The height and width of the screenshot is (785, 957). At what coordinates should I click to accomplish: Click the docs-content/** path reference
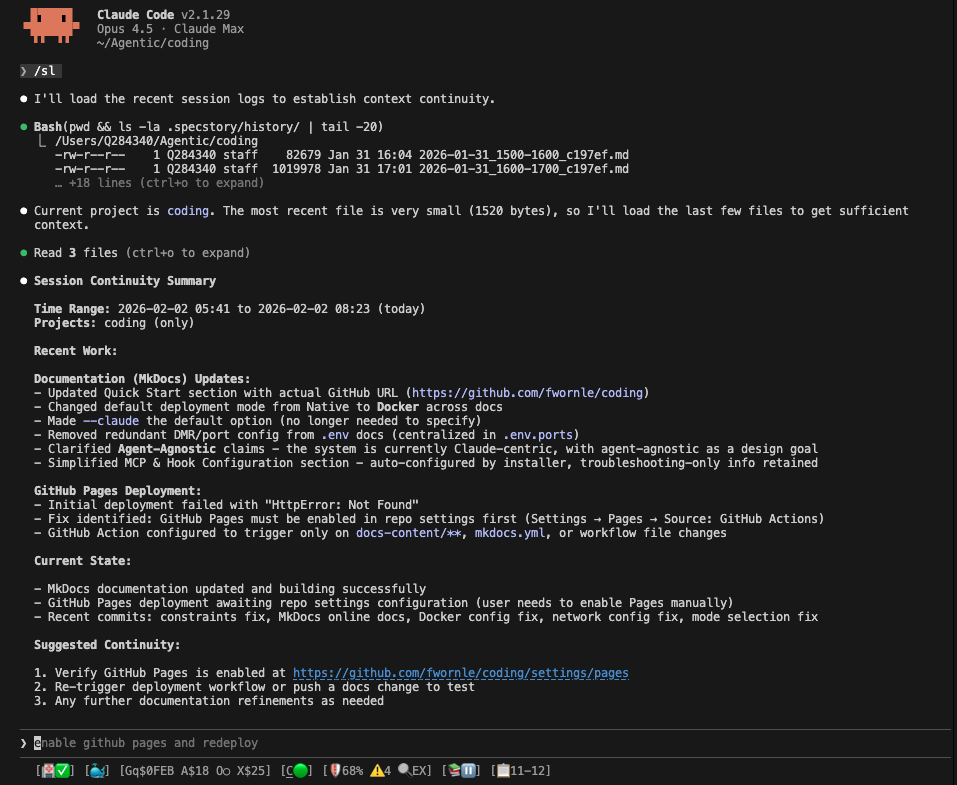pos(408,533)
